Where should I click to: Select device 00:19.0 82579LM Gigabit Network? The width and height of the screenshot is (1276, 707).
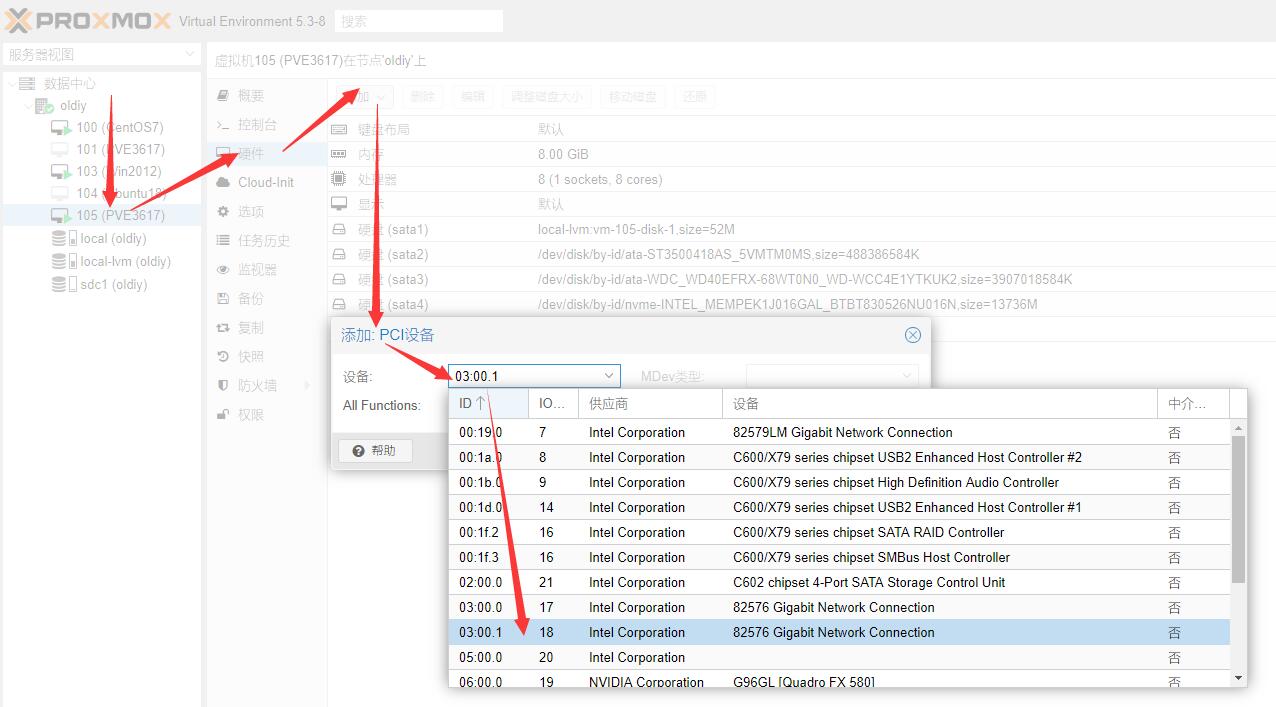click(x=840, y=433)
